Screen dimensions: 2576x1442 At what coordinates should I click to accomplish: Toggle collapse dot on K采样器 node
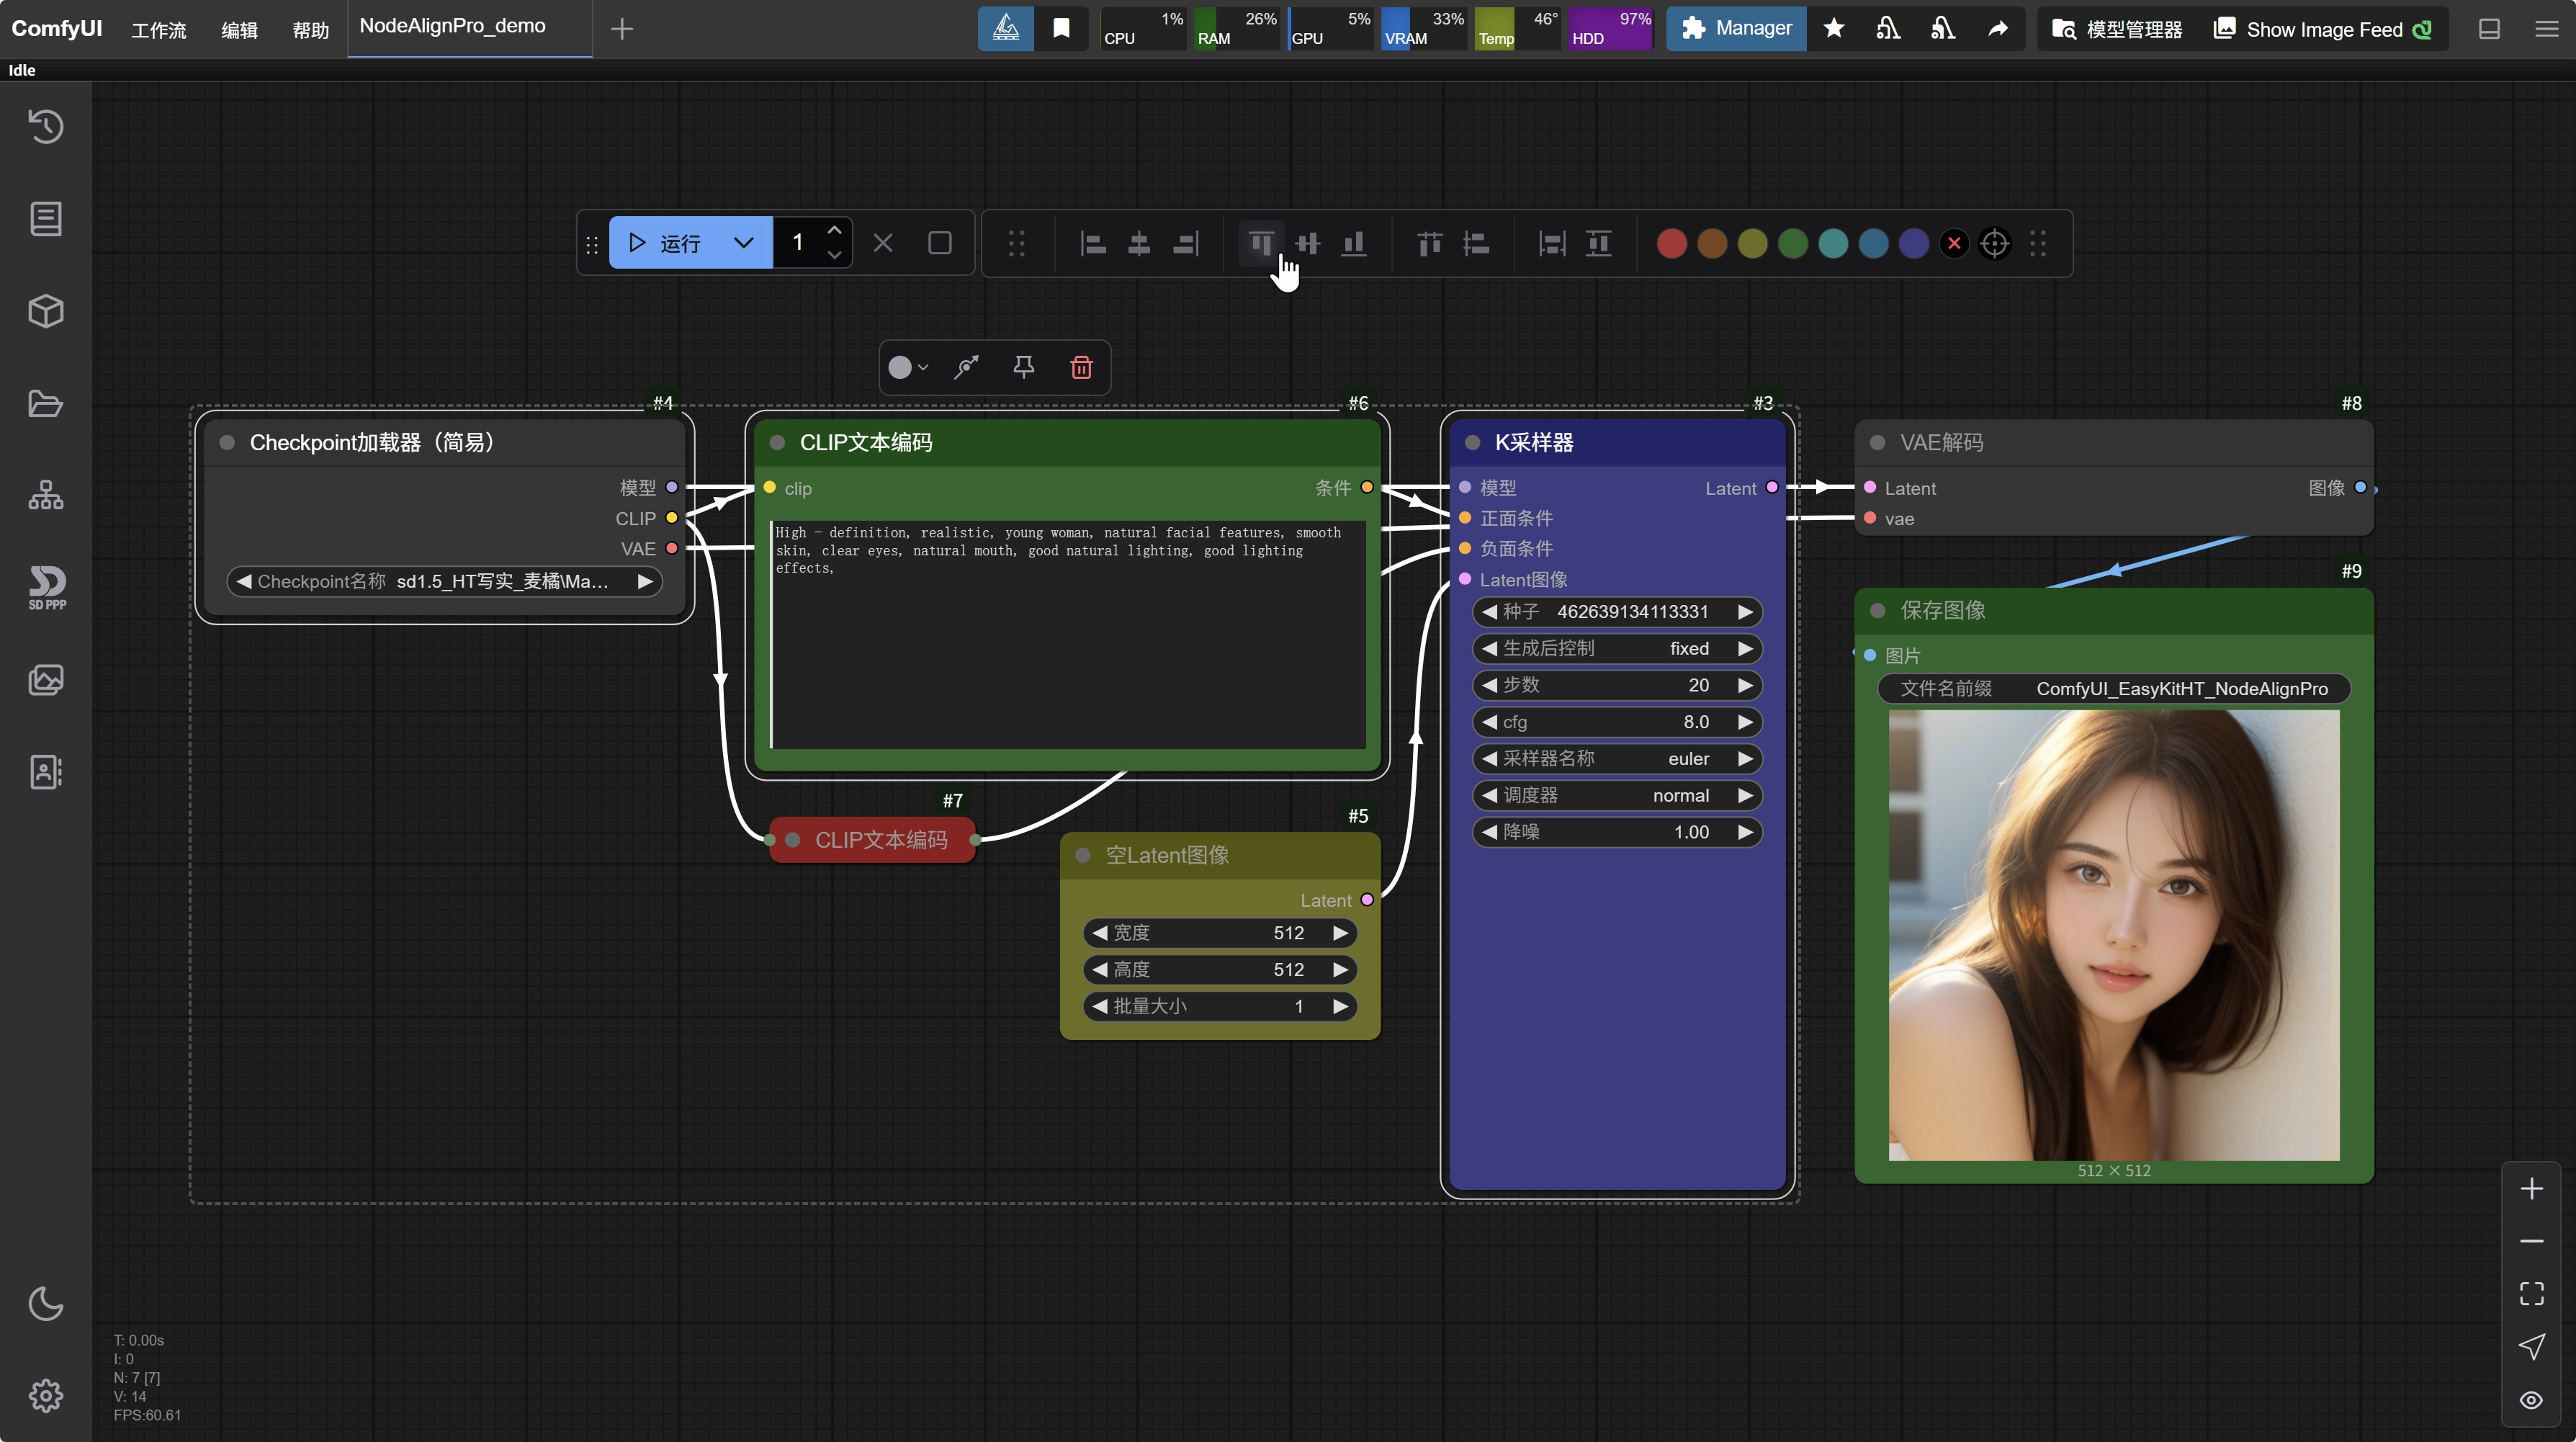pos(1472,442)
